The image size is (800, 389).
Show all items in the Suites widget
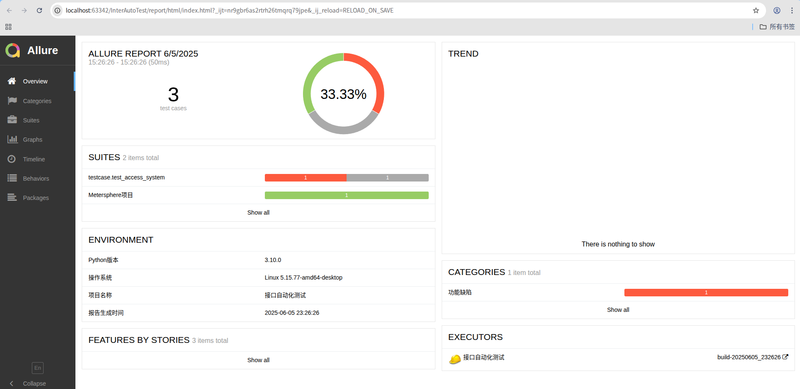click(258, 212)
